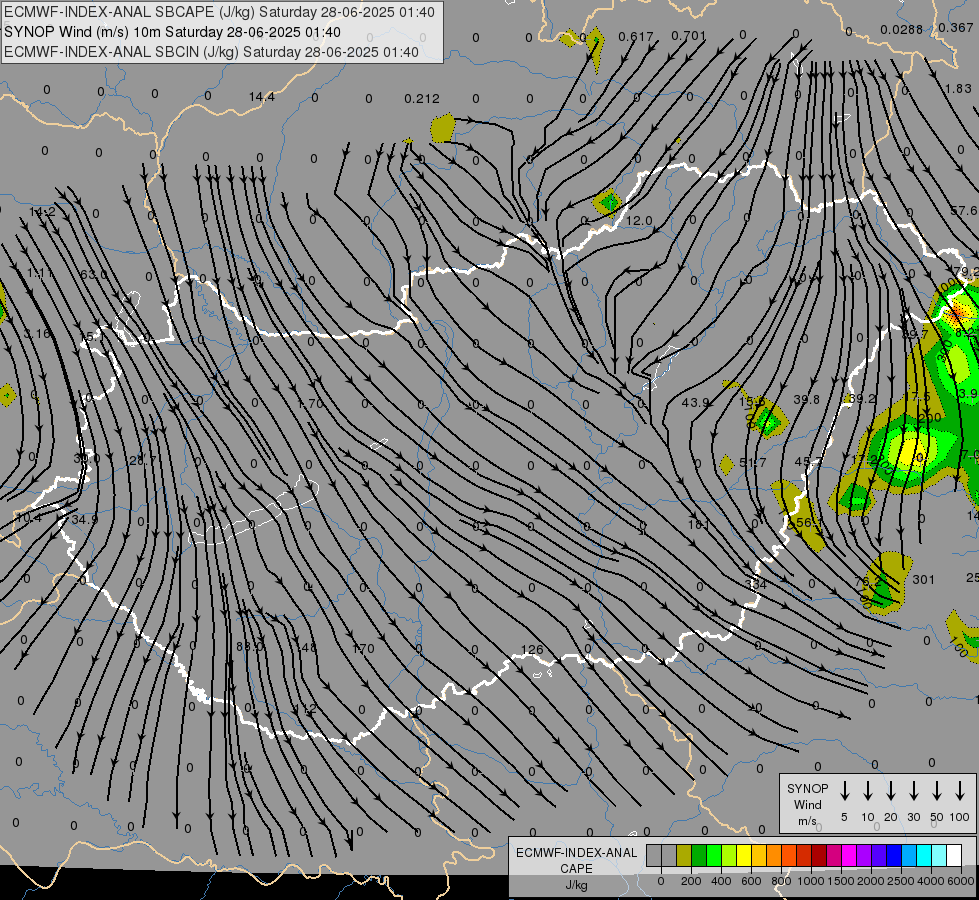Pick the white CAPE legend swatch
The height and width of the screenshot is (900, 979).
(x=955, y=855)
